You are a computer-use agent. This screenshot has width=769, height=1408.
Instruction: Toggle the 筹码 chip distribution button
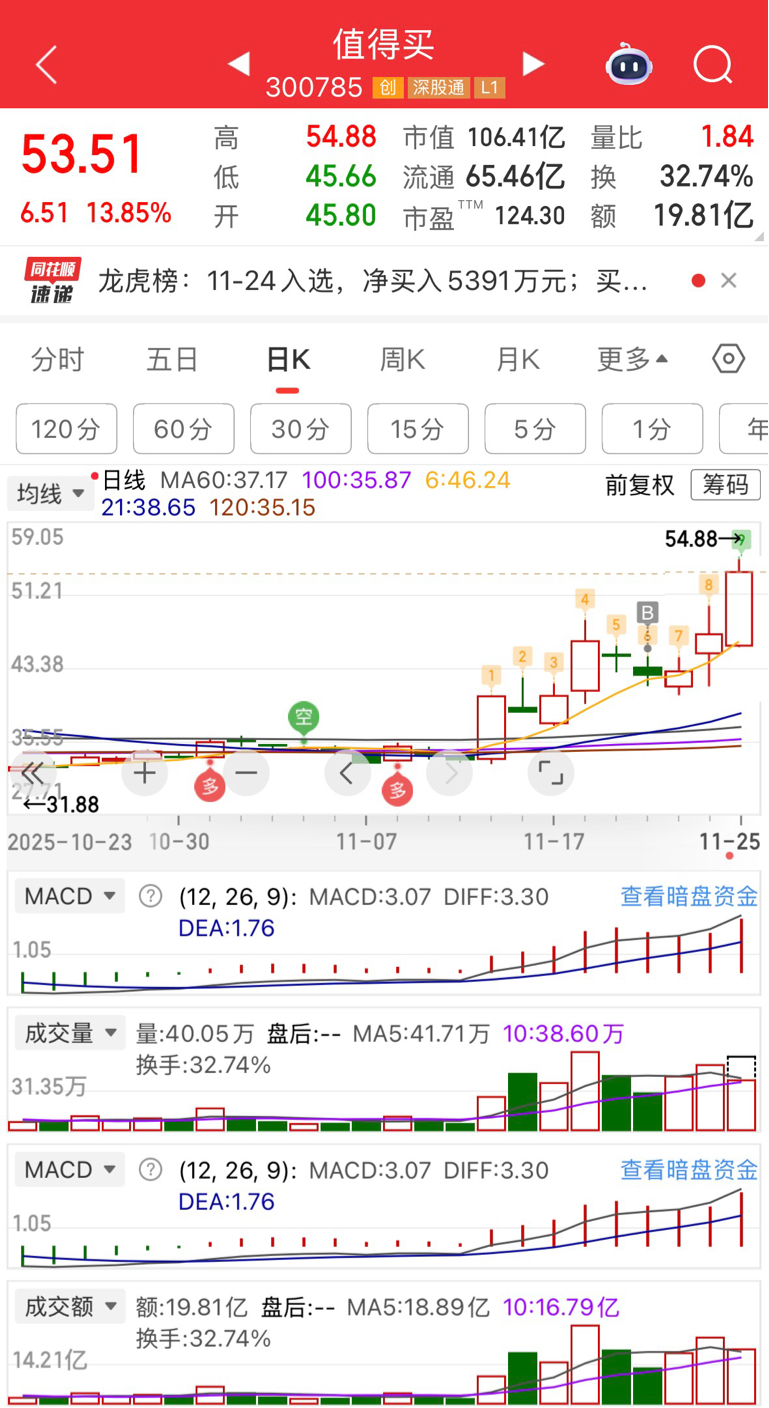pos(725,485)
